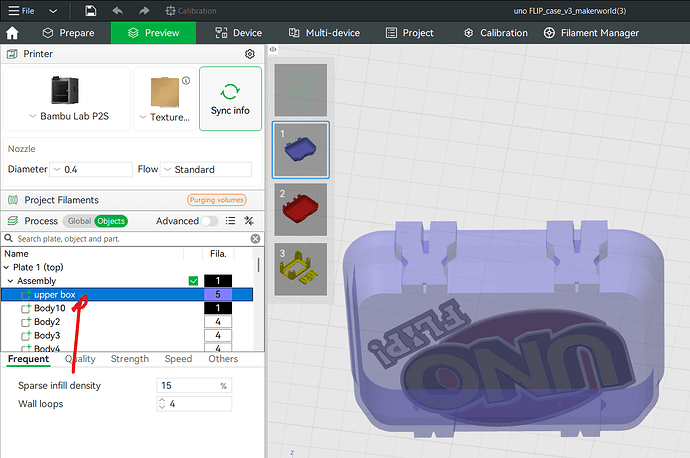Click the Sparse infill density field

tap(194, 385)
